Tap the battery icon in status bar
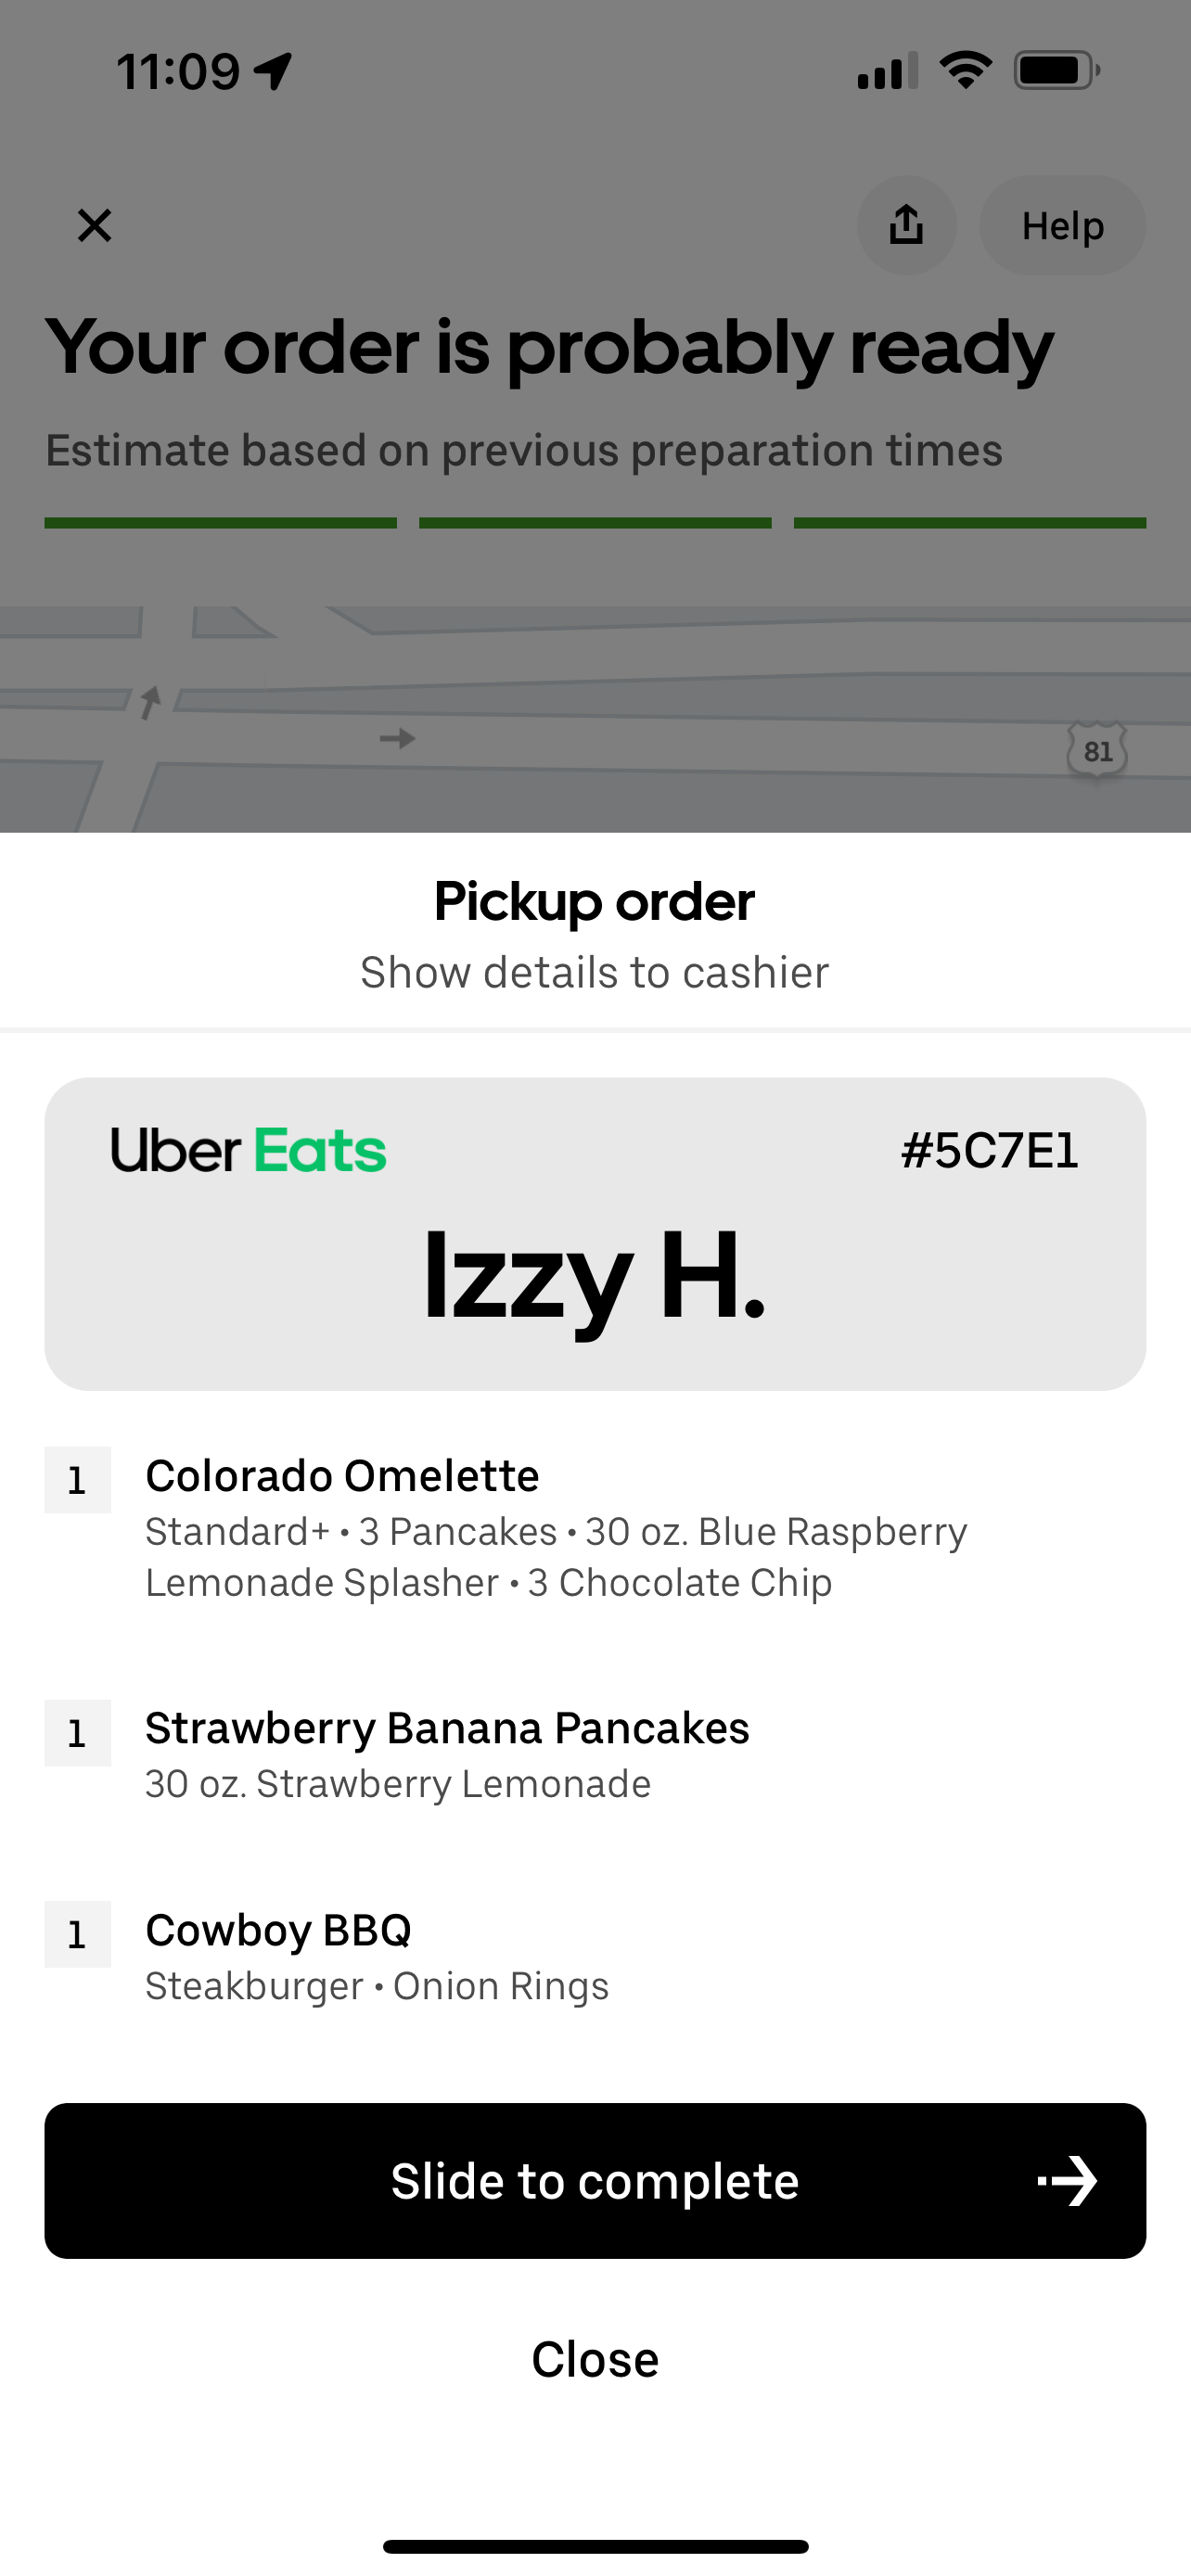Screen dimensions: 1191x2576 [x=1056, y=71]
